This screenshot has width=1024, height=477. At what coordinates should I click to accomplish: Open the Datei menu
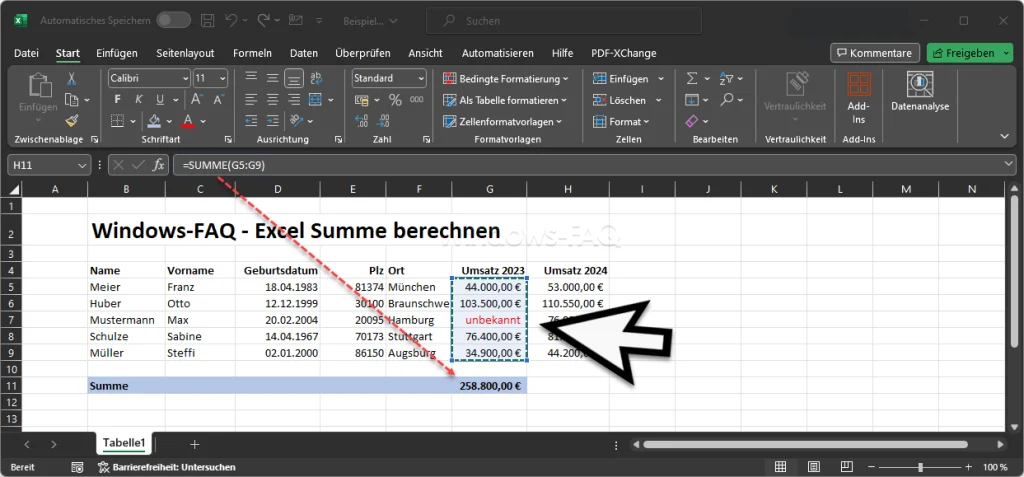tap(26, 54)
